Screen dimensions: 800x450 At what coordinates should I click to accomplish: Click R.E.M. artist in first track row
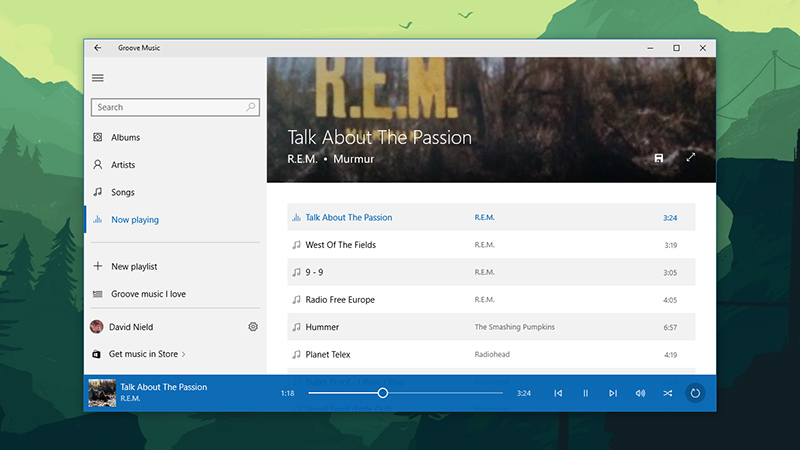pyautogui.click(x=484, y=217)
